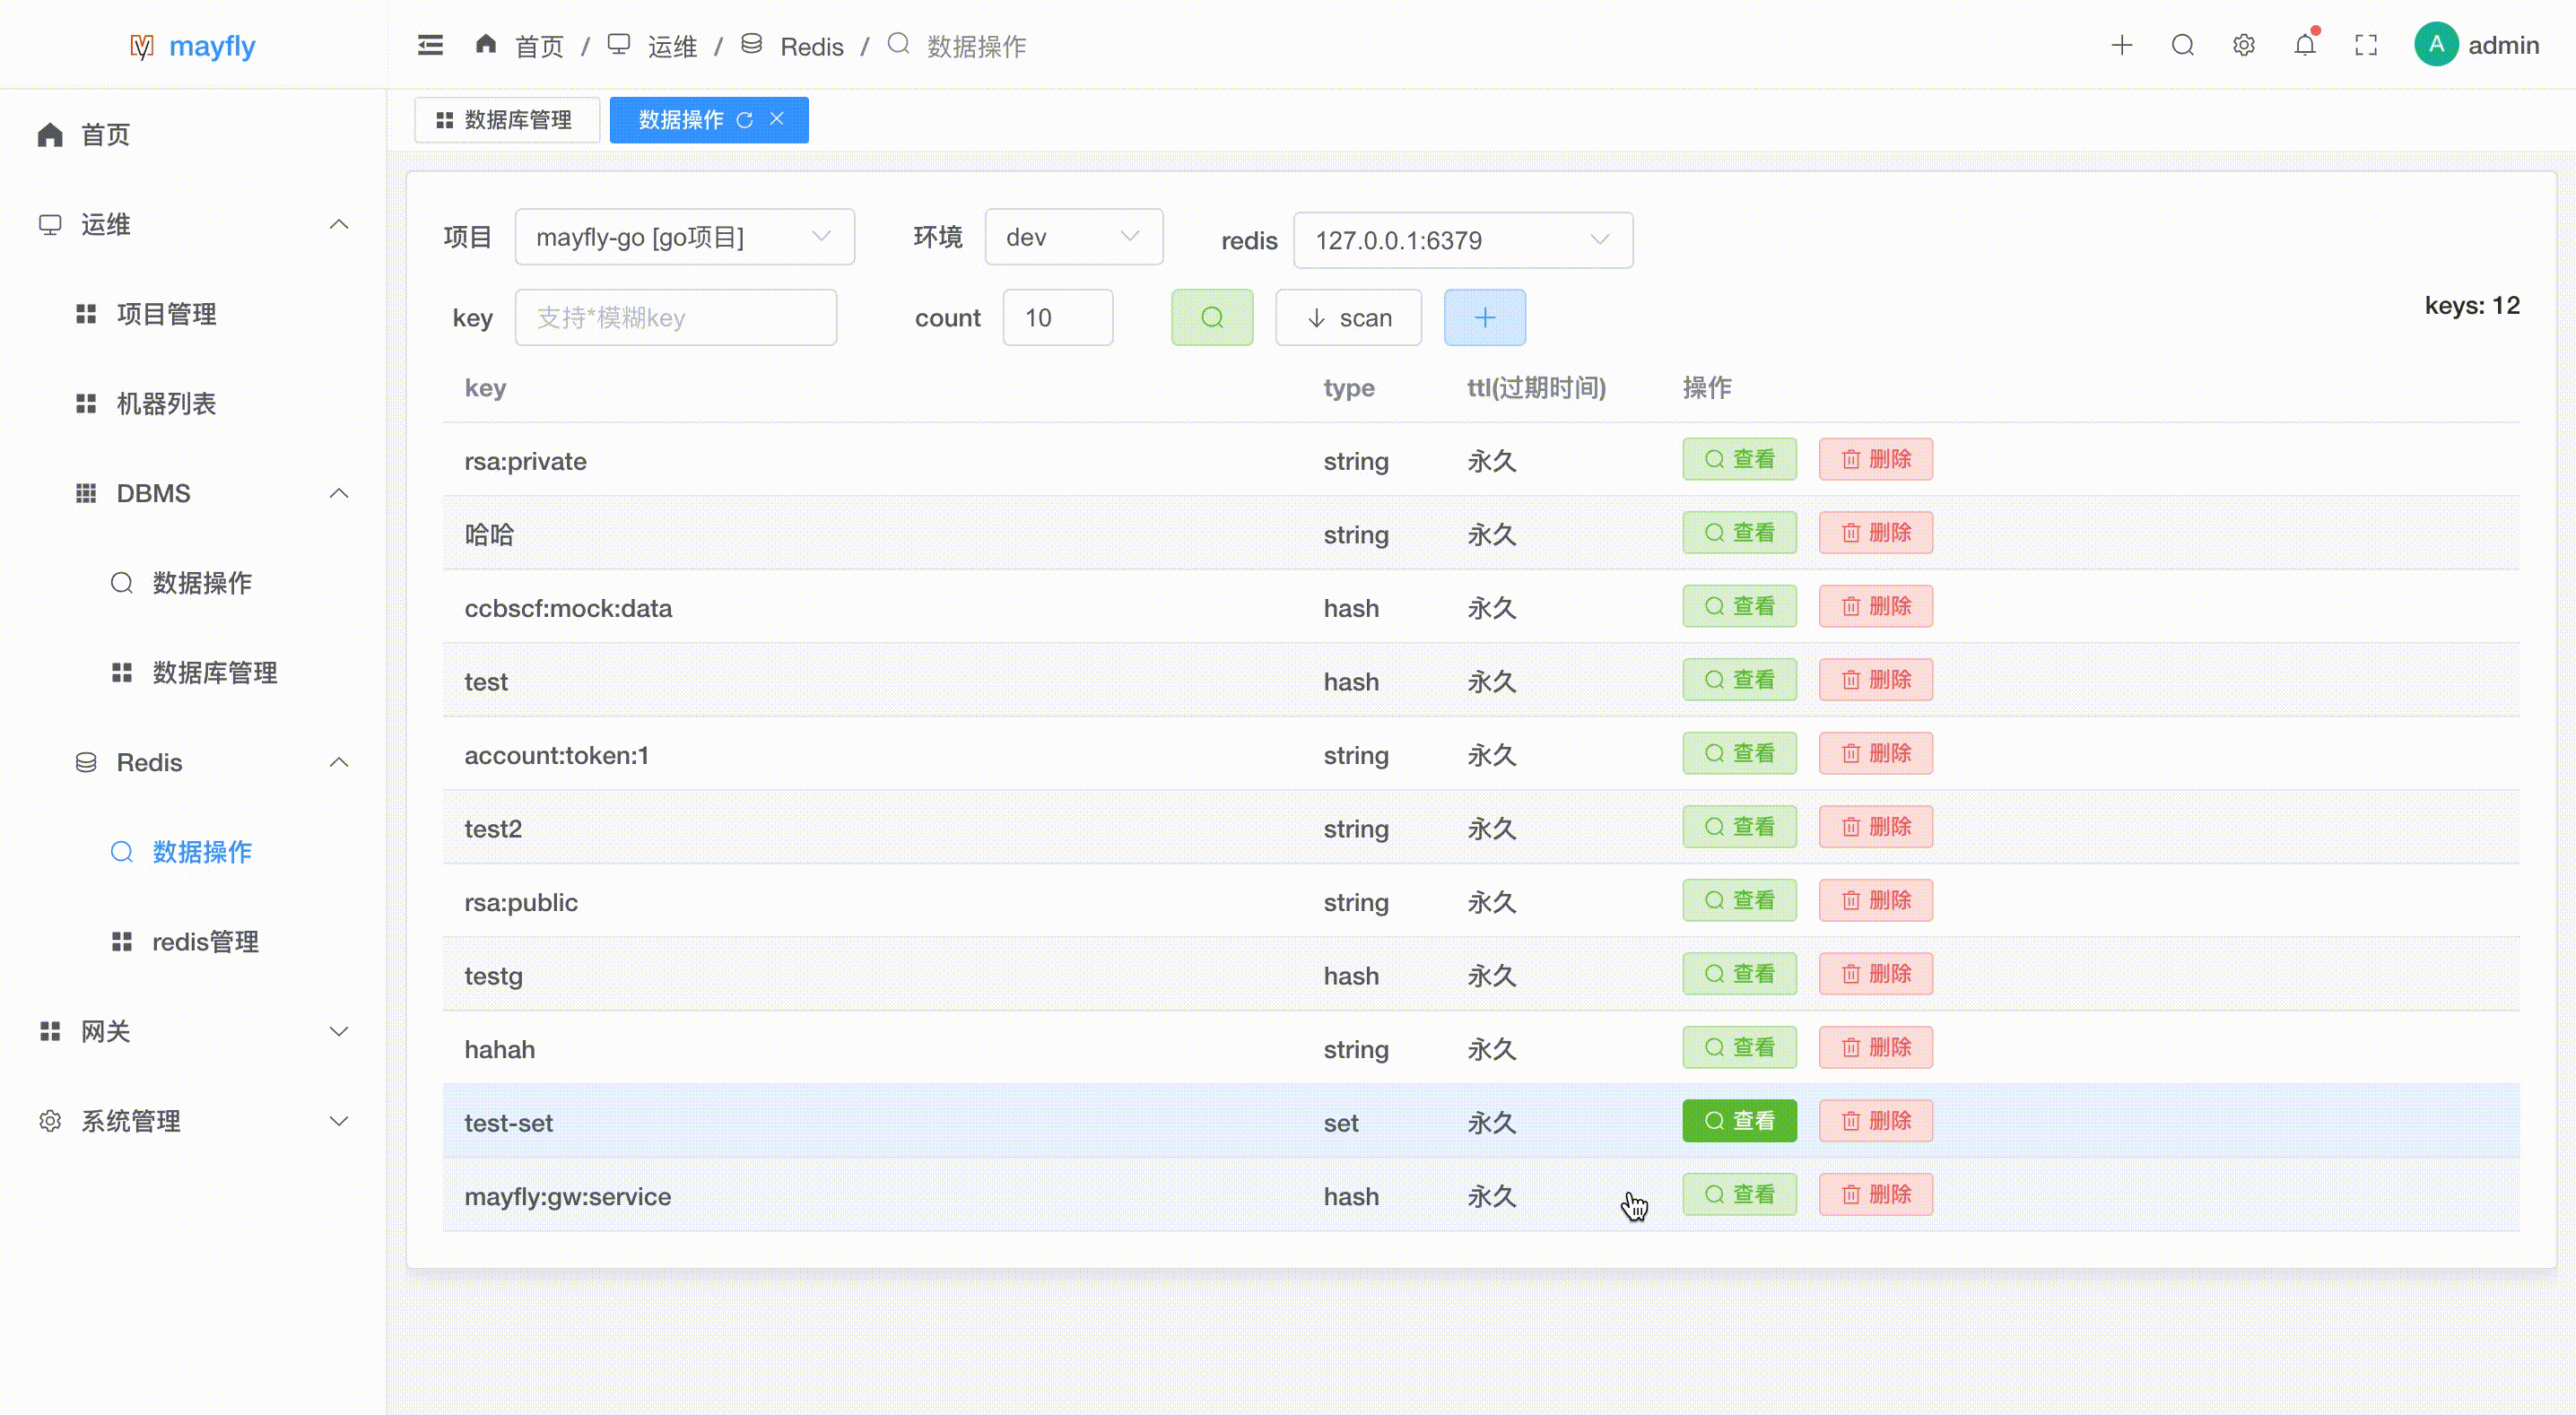Click the top bar plus icon

coord(2121,46)
